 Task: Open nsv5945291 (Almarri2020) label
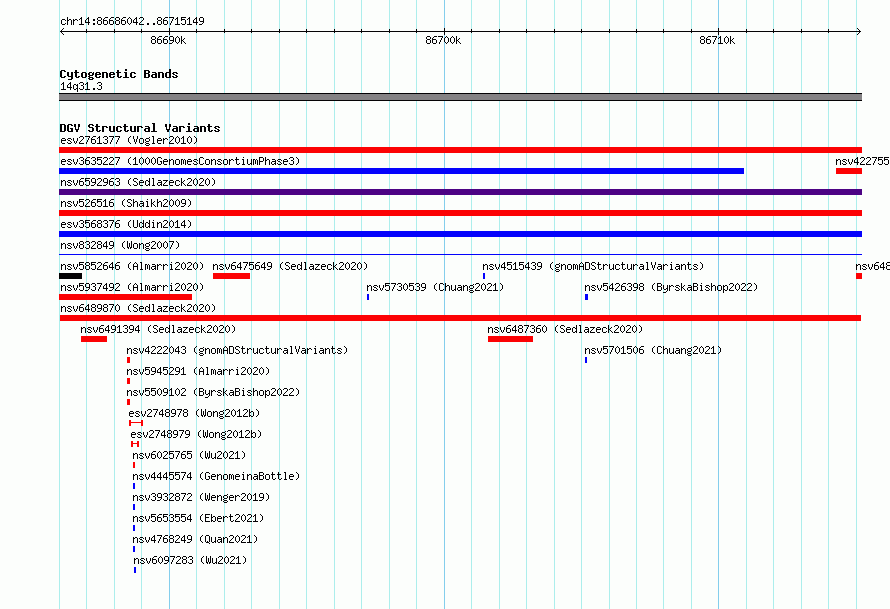[x=198, y=371]
